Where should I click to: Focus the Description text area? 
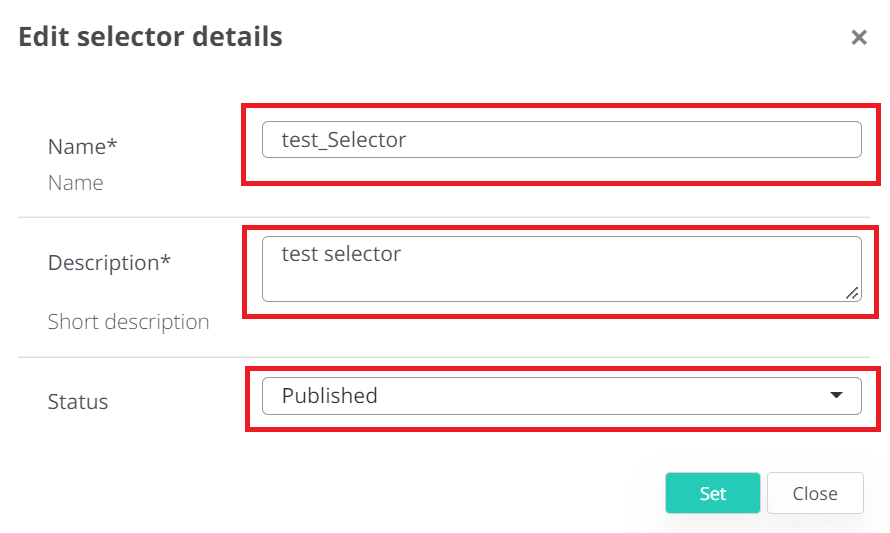561,269
